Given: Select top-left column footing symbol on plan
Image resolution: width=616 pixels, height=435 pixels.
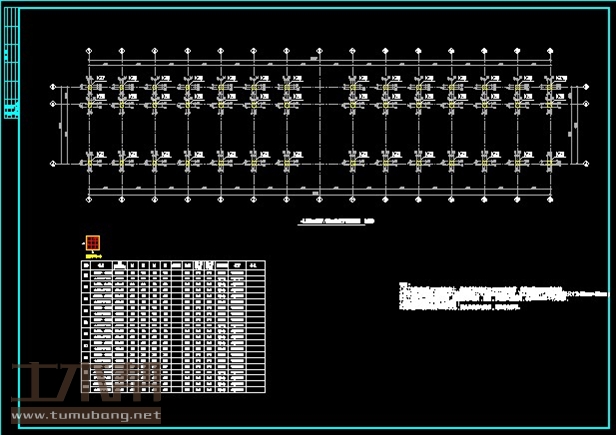Looking at the screenshot, I should pyautogui.click(x=90, y=88).
